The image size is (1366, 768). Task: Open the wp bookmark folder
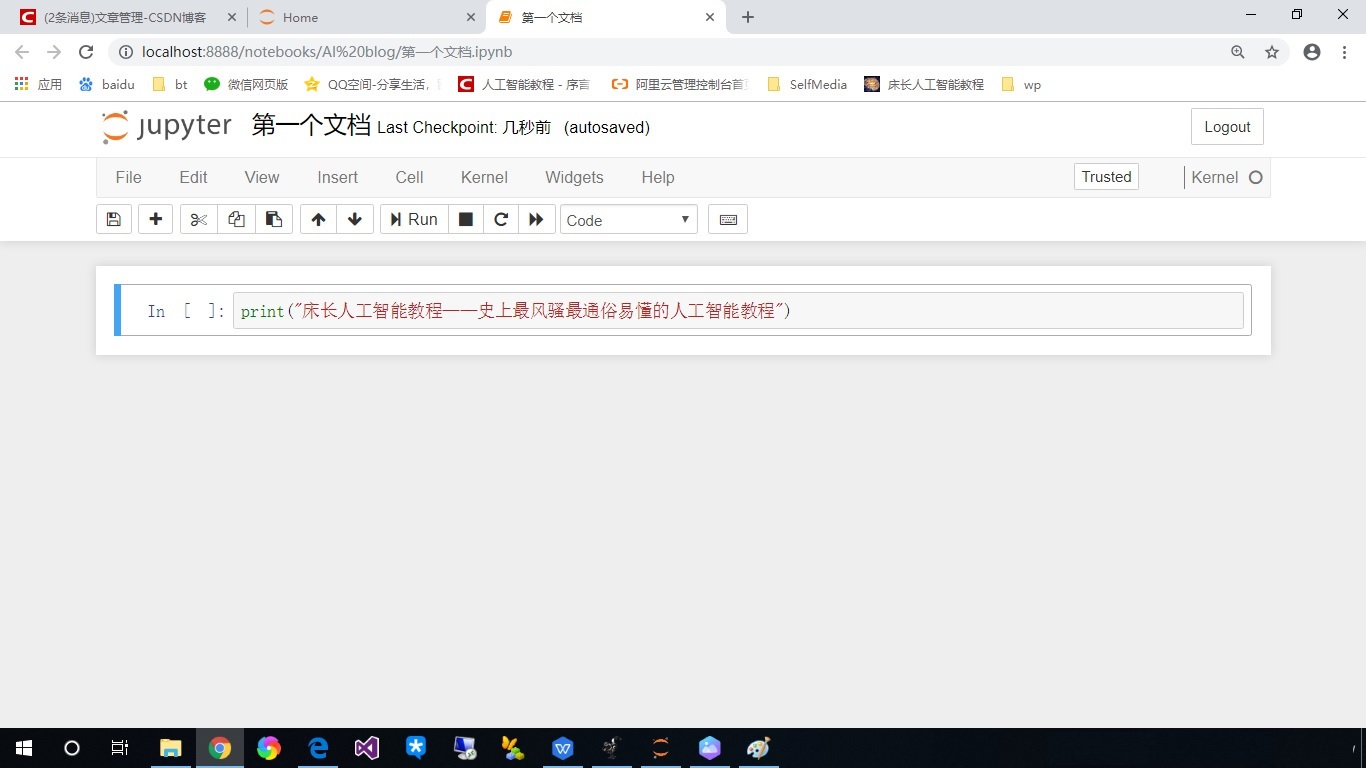[1021, 85]
